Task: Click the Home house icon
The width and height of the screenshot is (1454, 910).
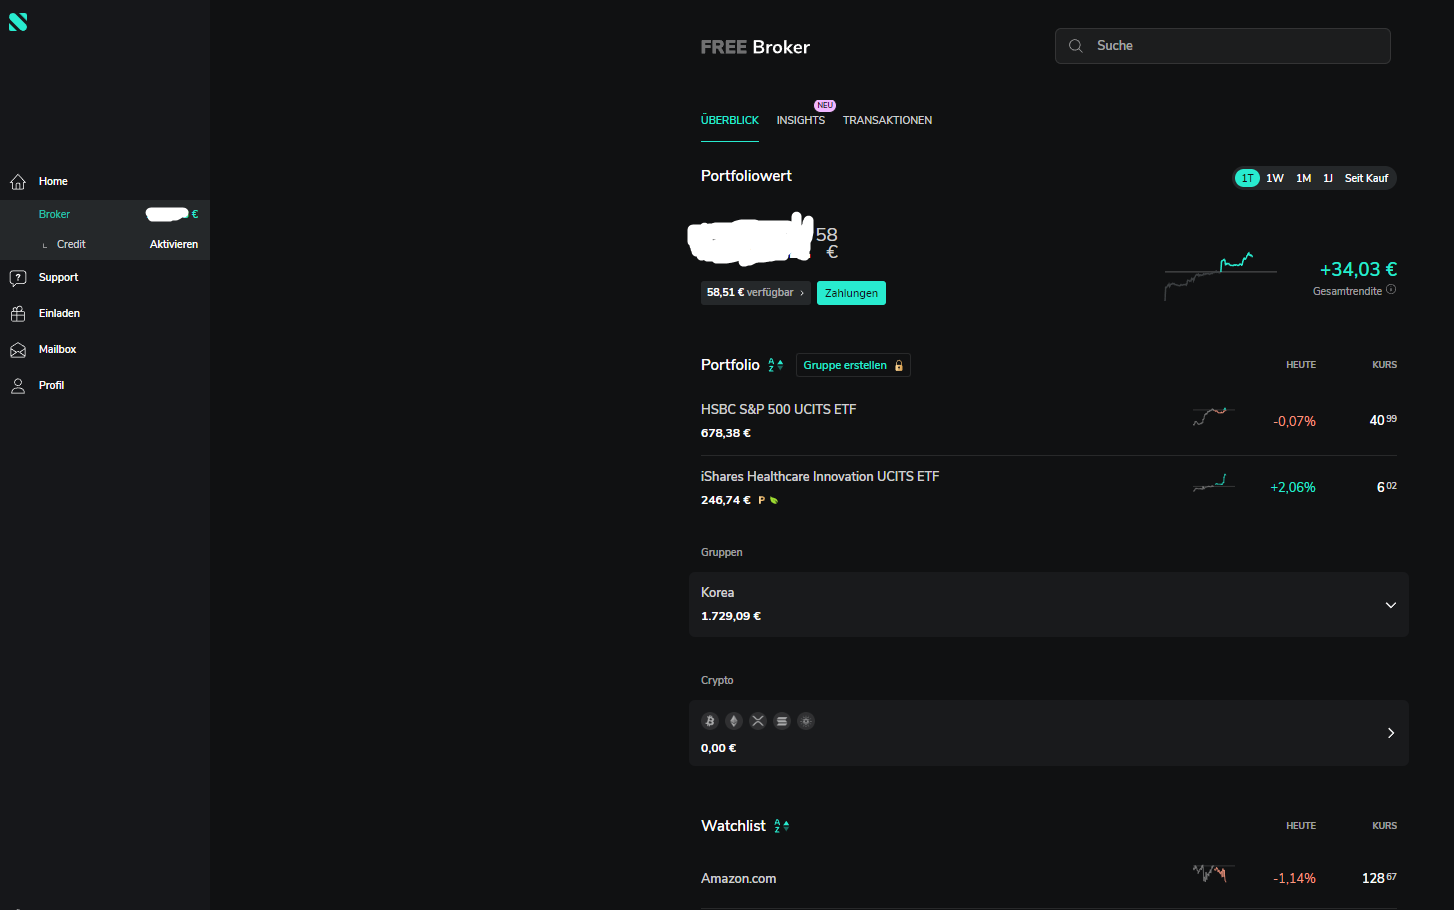Action: point(18,182)
